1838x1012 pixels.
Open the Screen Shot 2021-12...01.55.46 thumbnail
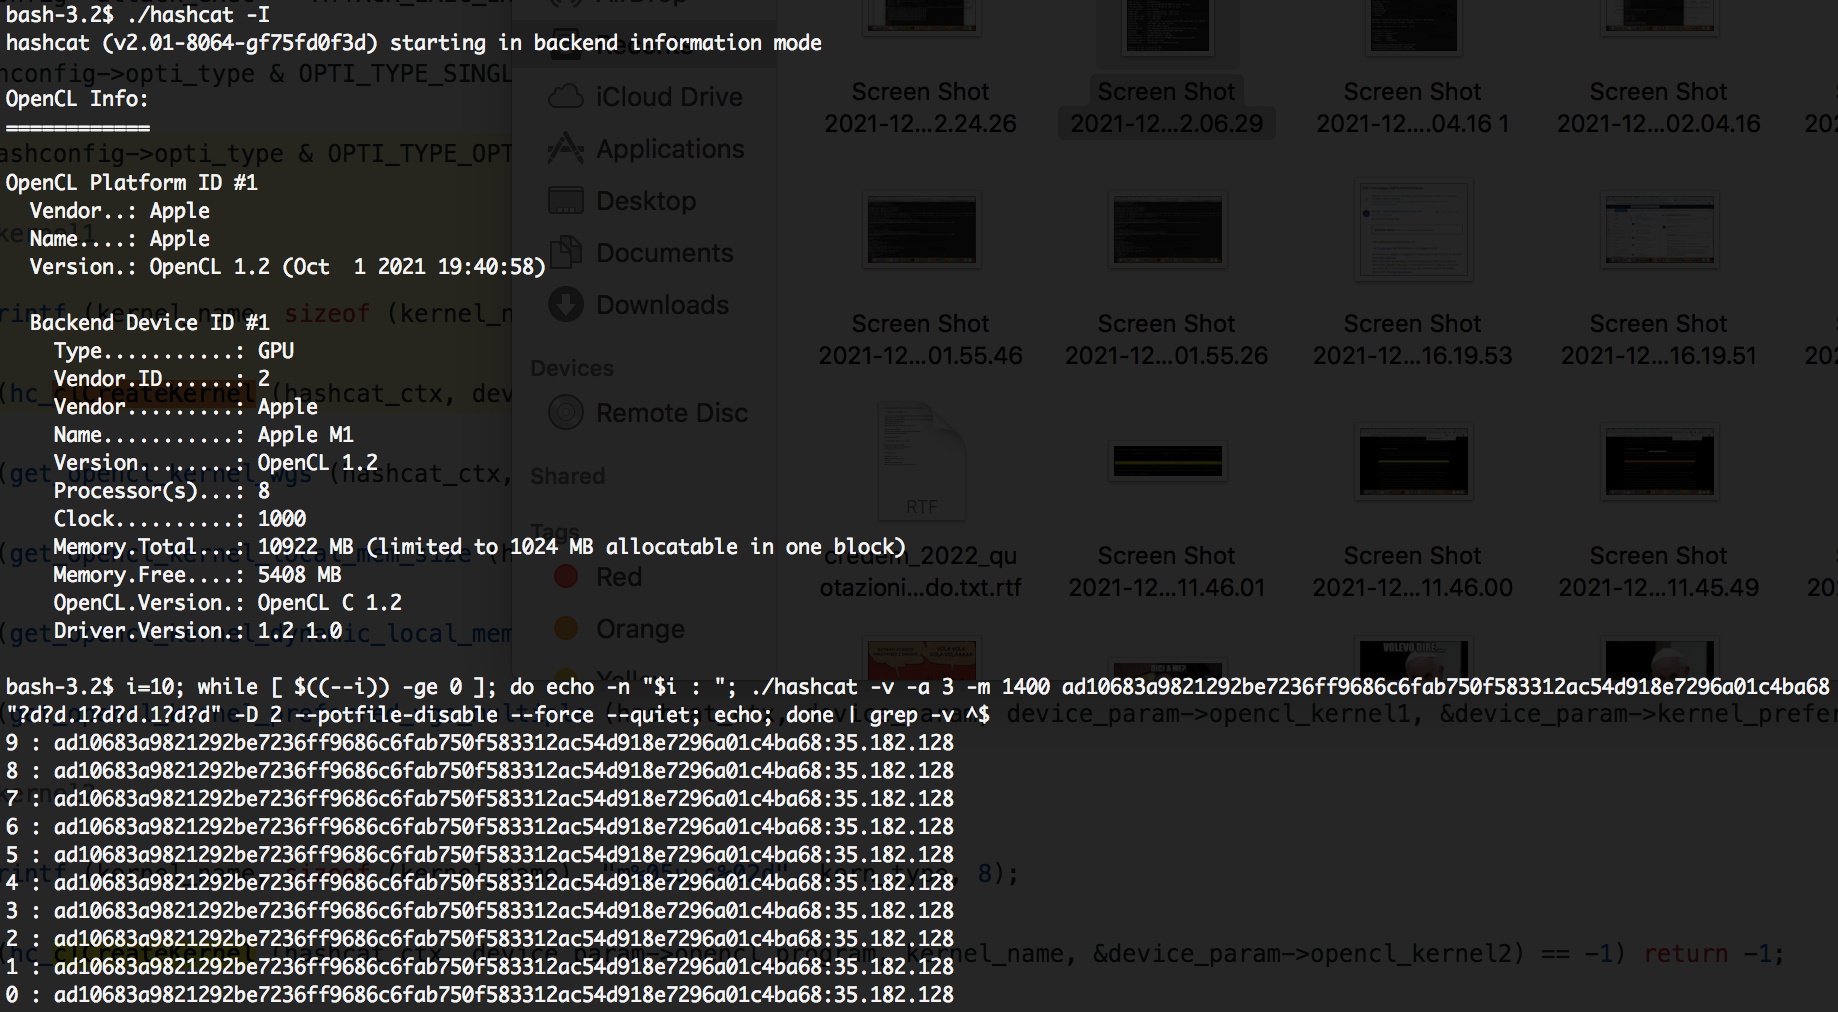(920, 231)
